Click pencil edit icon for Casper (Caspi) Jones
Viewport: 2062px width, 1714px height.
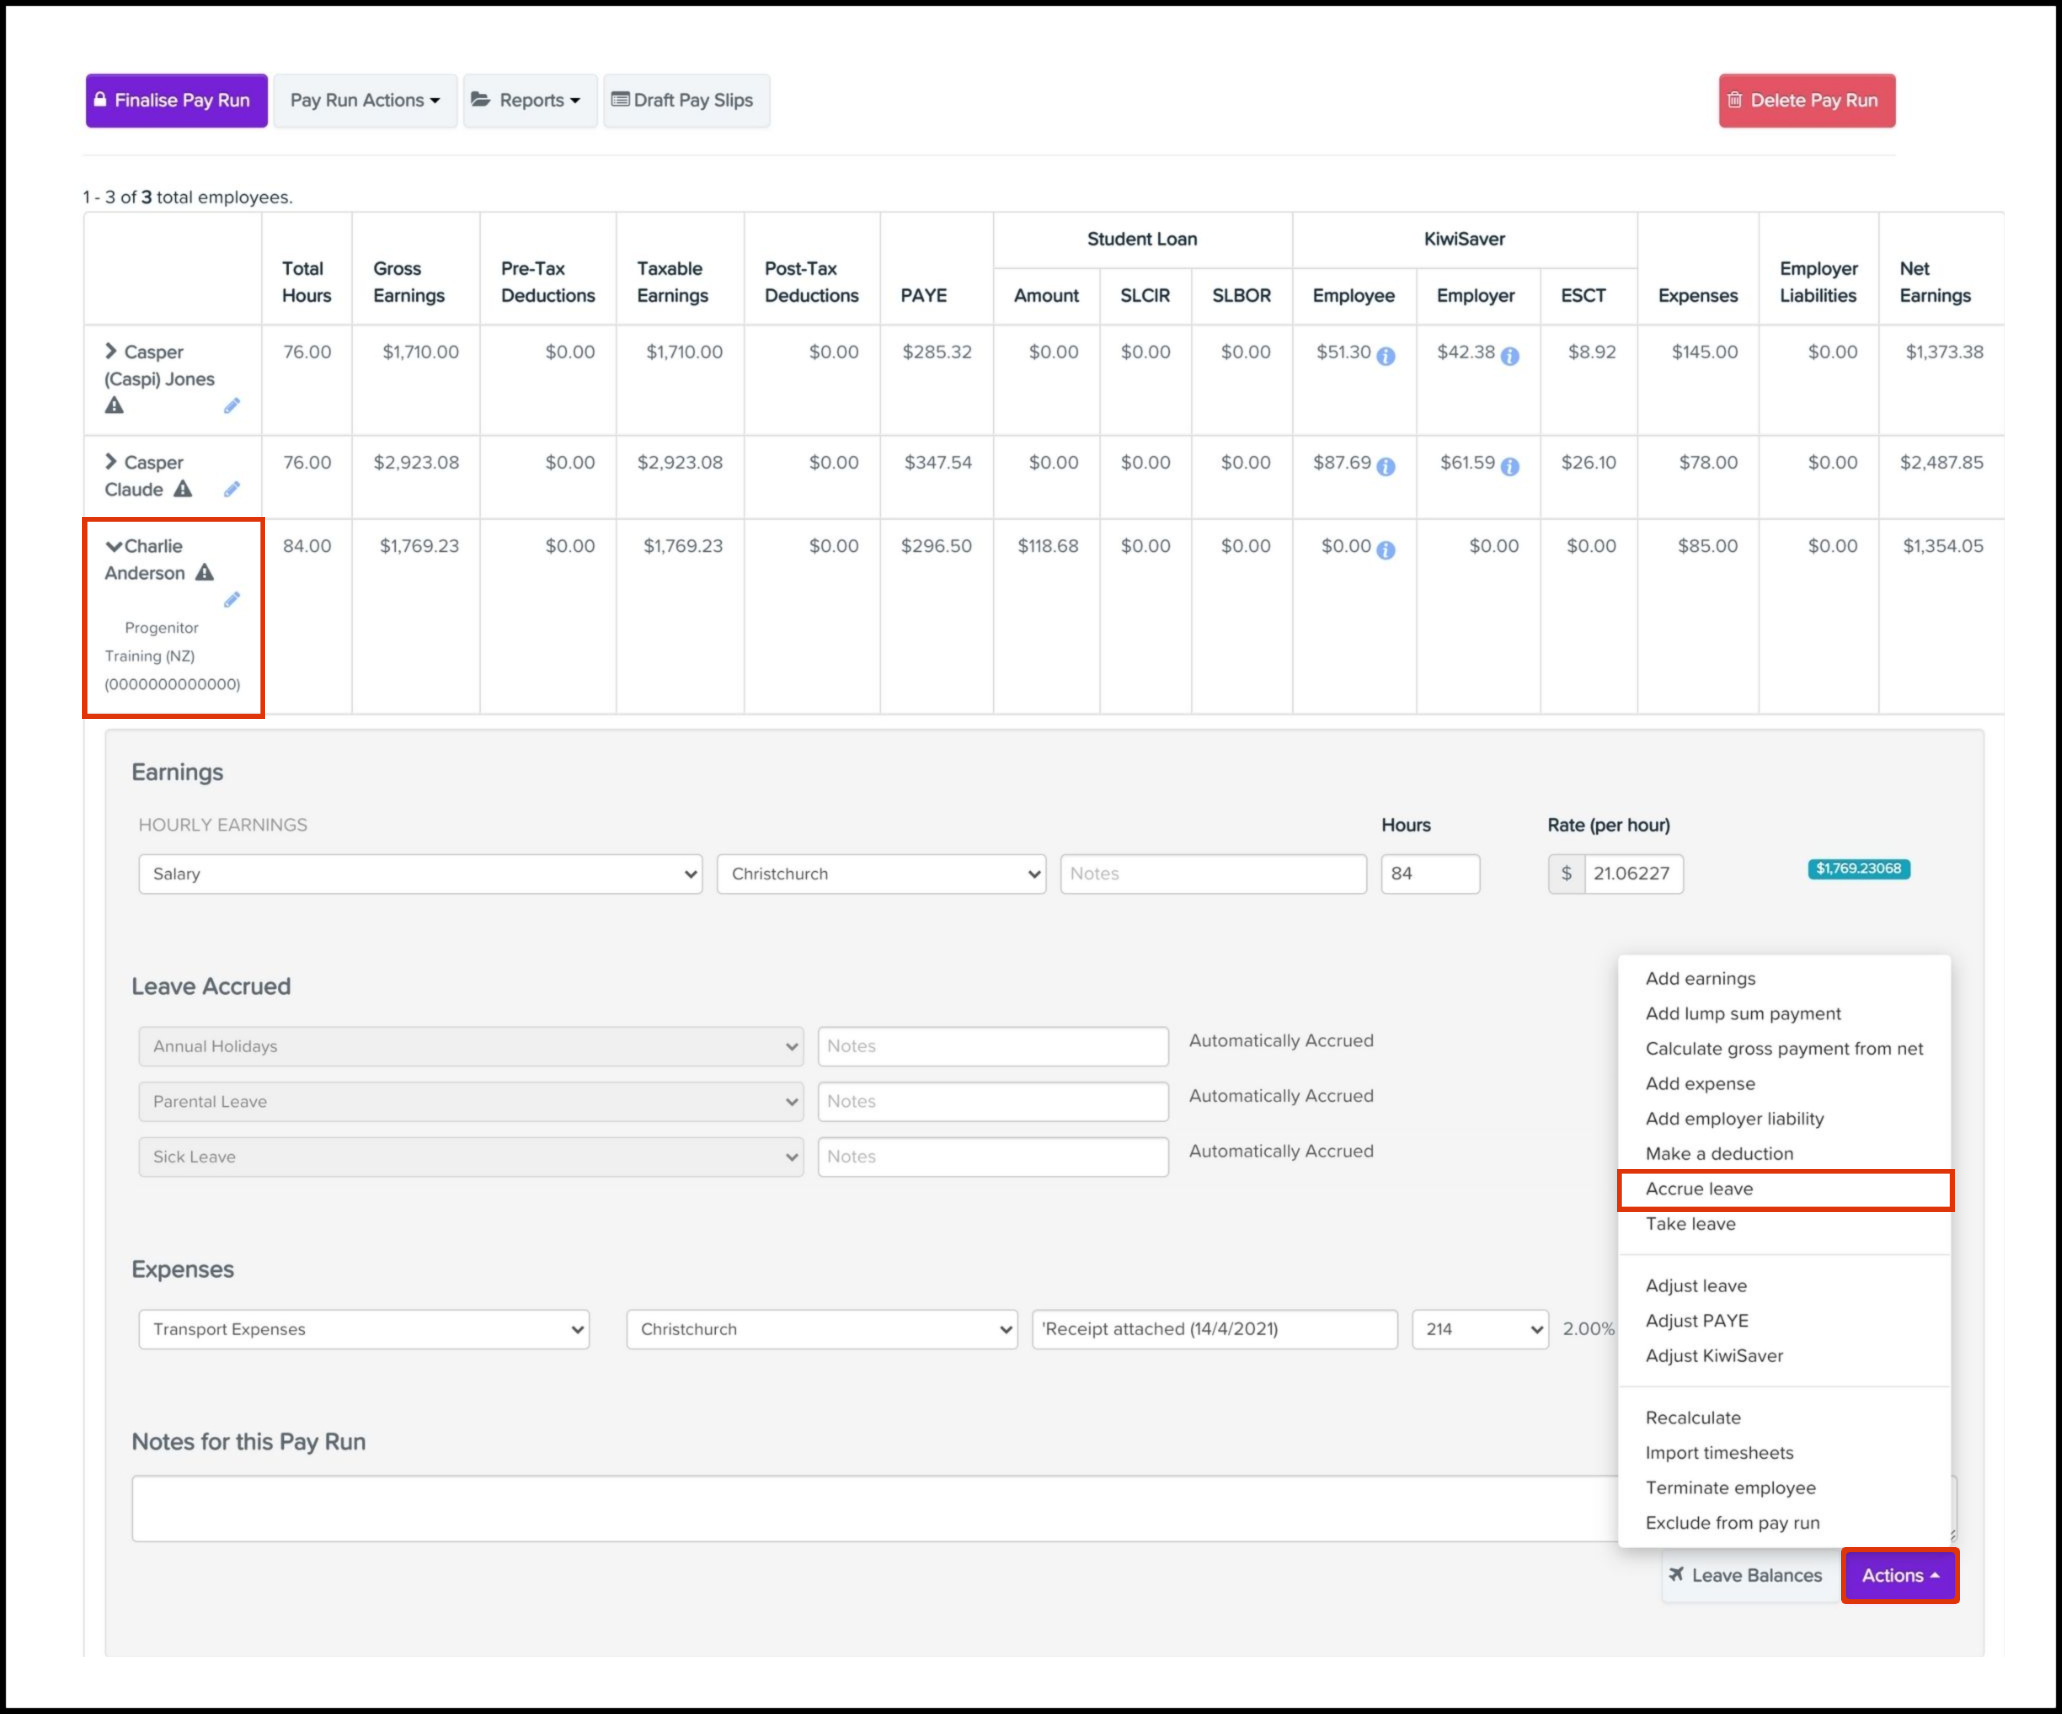coord(231,406)
